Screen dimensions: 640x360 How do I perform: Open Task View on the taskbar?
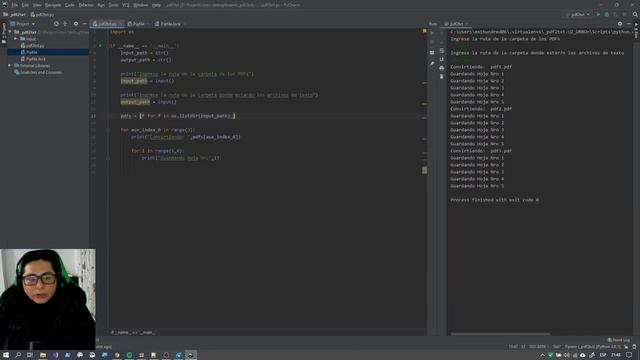(x=30, y=355)
